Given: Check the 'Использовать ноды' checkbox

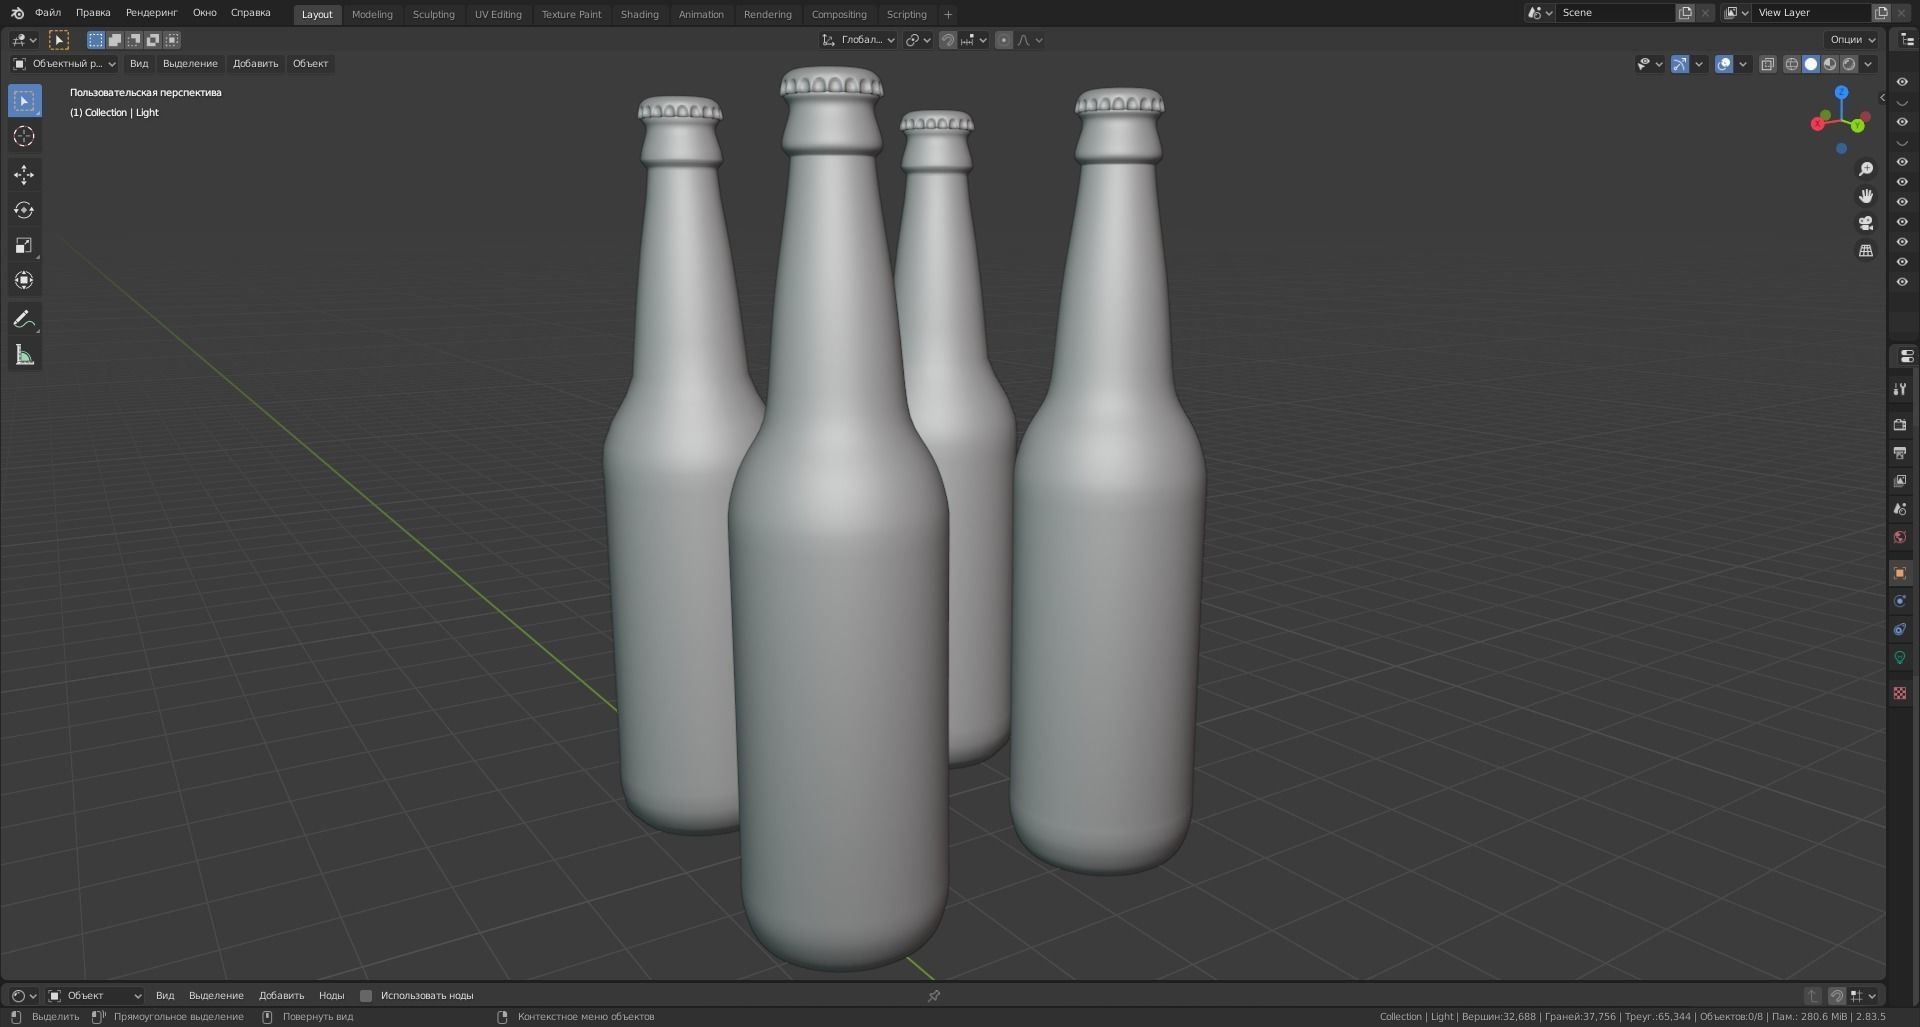Looking at the screenshot, I should click(366, 996).
